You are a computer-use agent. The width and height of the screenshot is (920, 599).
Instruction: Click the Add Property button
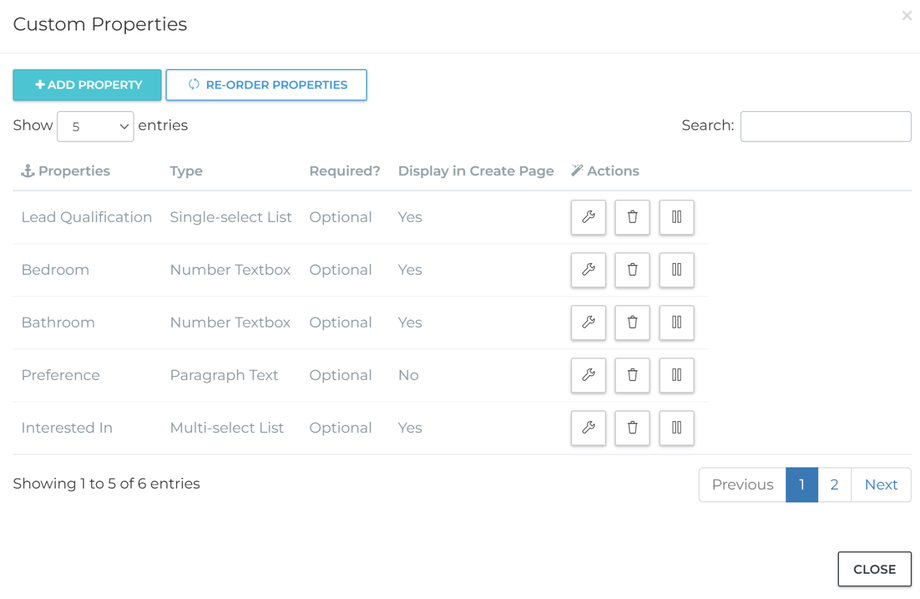coord(87,85)
